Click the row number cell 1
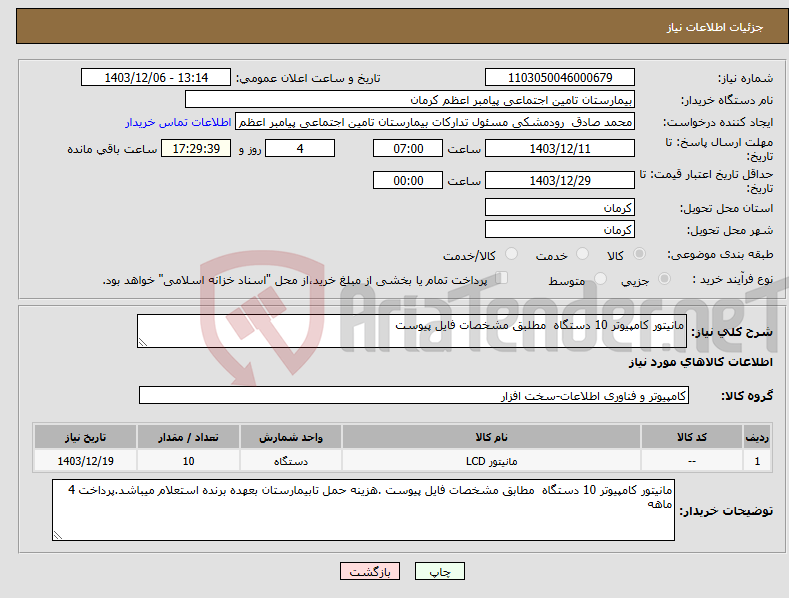789x598 pixels. tap(757, 461)
